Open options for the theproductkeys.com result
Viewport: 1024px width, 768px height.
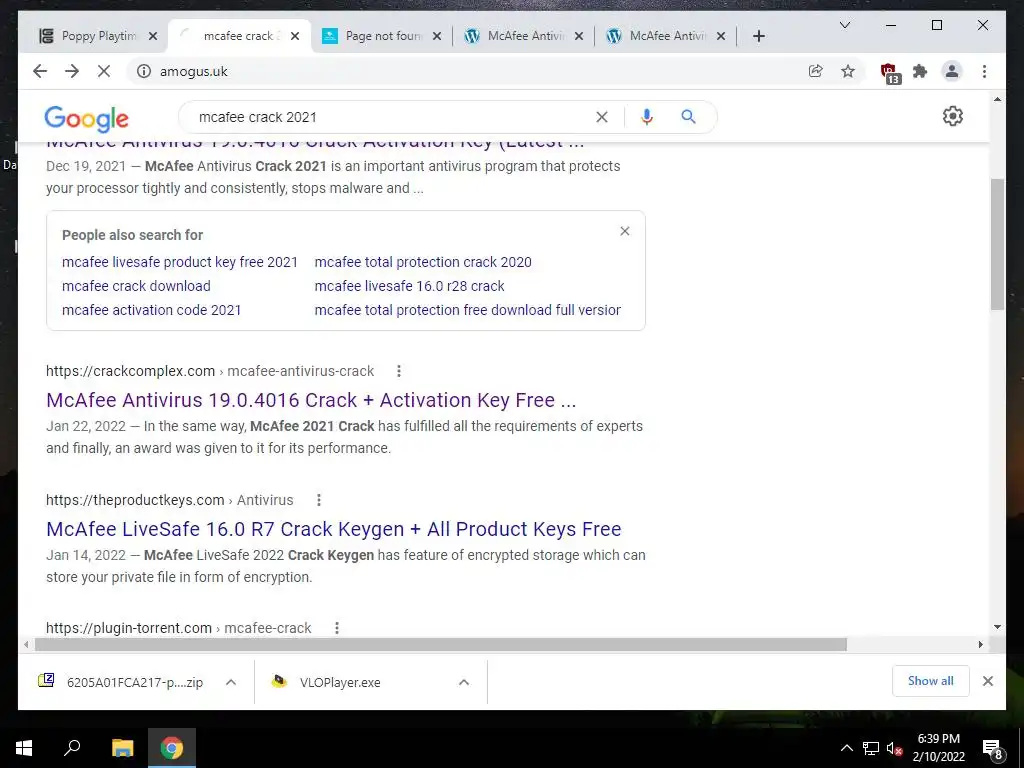tap(319, 500)
